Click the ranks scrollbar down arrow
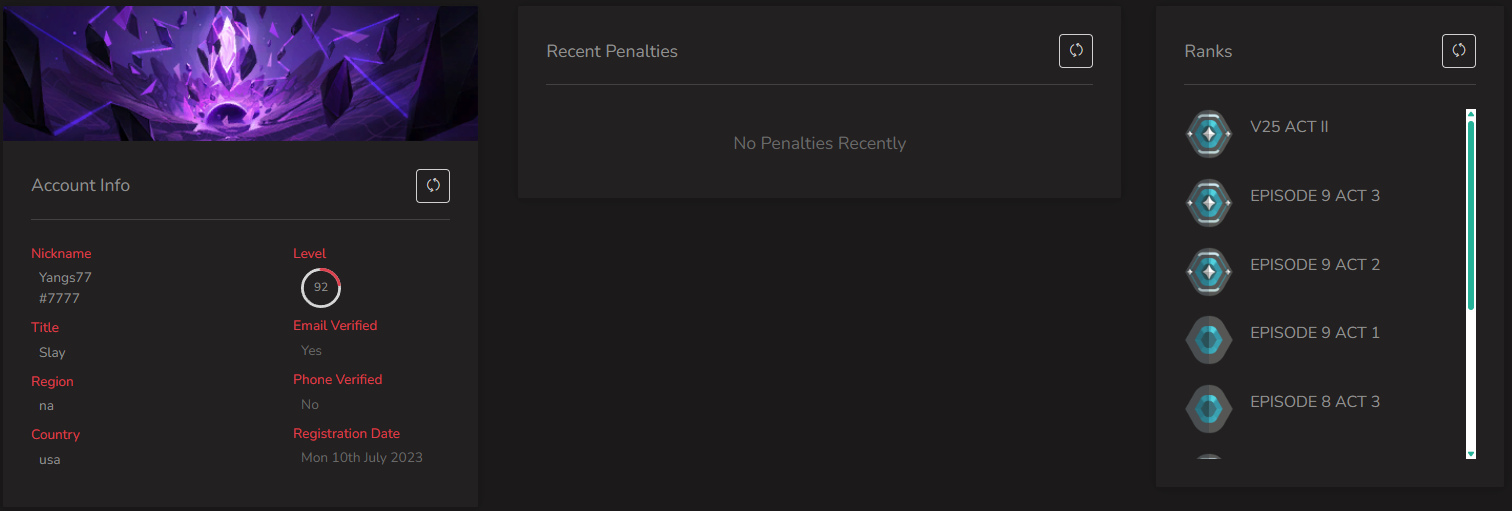The image size is (1512, 511). 1471,454
